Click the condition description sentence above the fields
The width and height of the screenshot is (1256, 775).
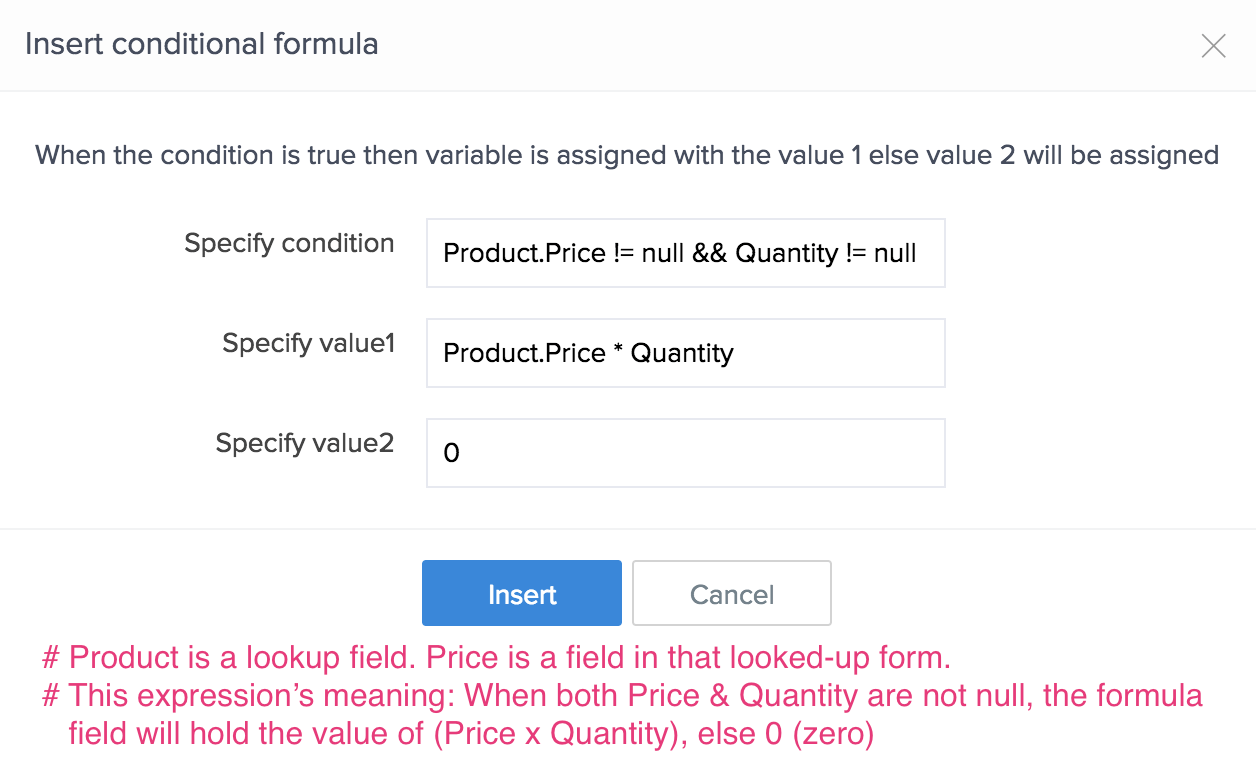coord(626,156)
